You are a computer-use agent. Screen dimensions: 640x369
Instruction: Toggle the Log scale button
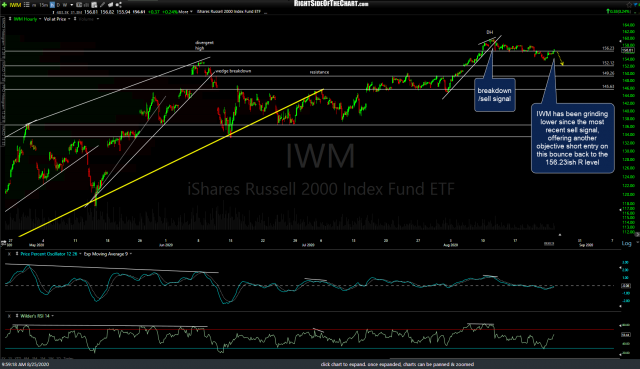click(626, 243)
